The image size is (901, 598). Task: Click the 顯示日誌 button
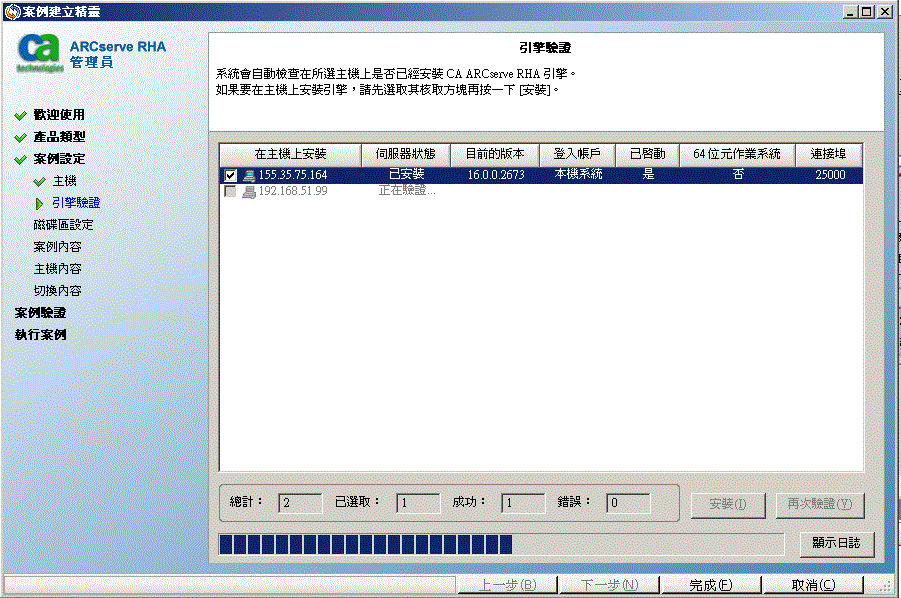point(836,544)
